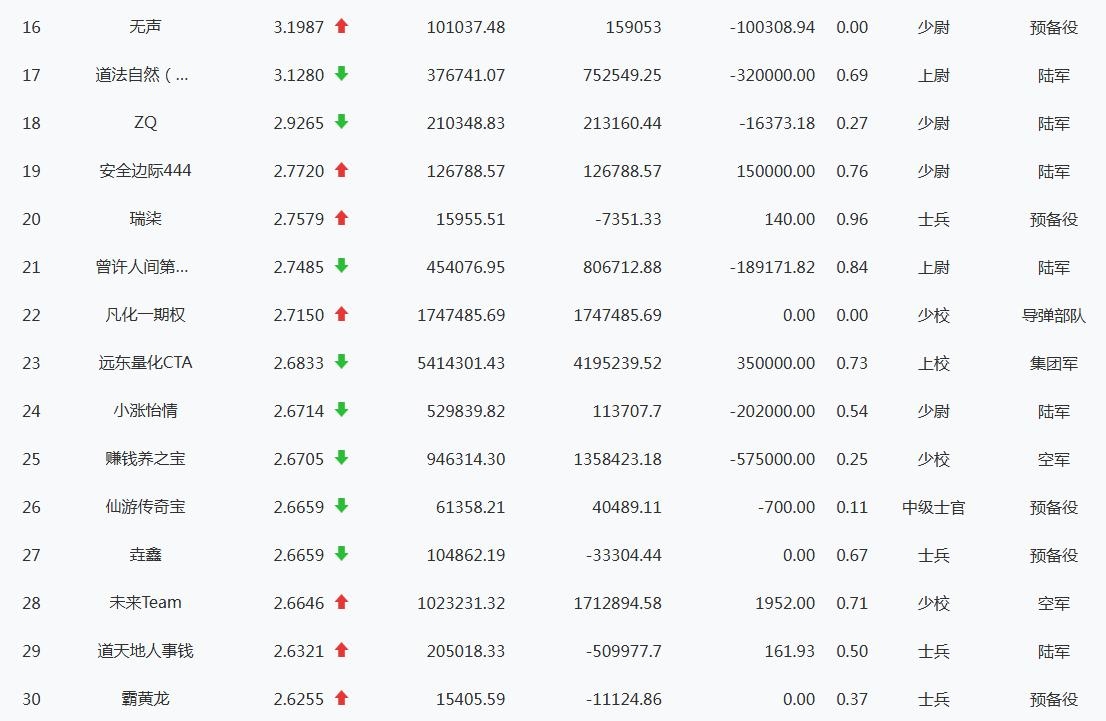The image size is (1106, 721).
Task: Select the nickname 曾许人间第…
Action: [x=142, y=267]
